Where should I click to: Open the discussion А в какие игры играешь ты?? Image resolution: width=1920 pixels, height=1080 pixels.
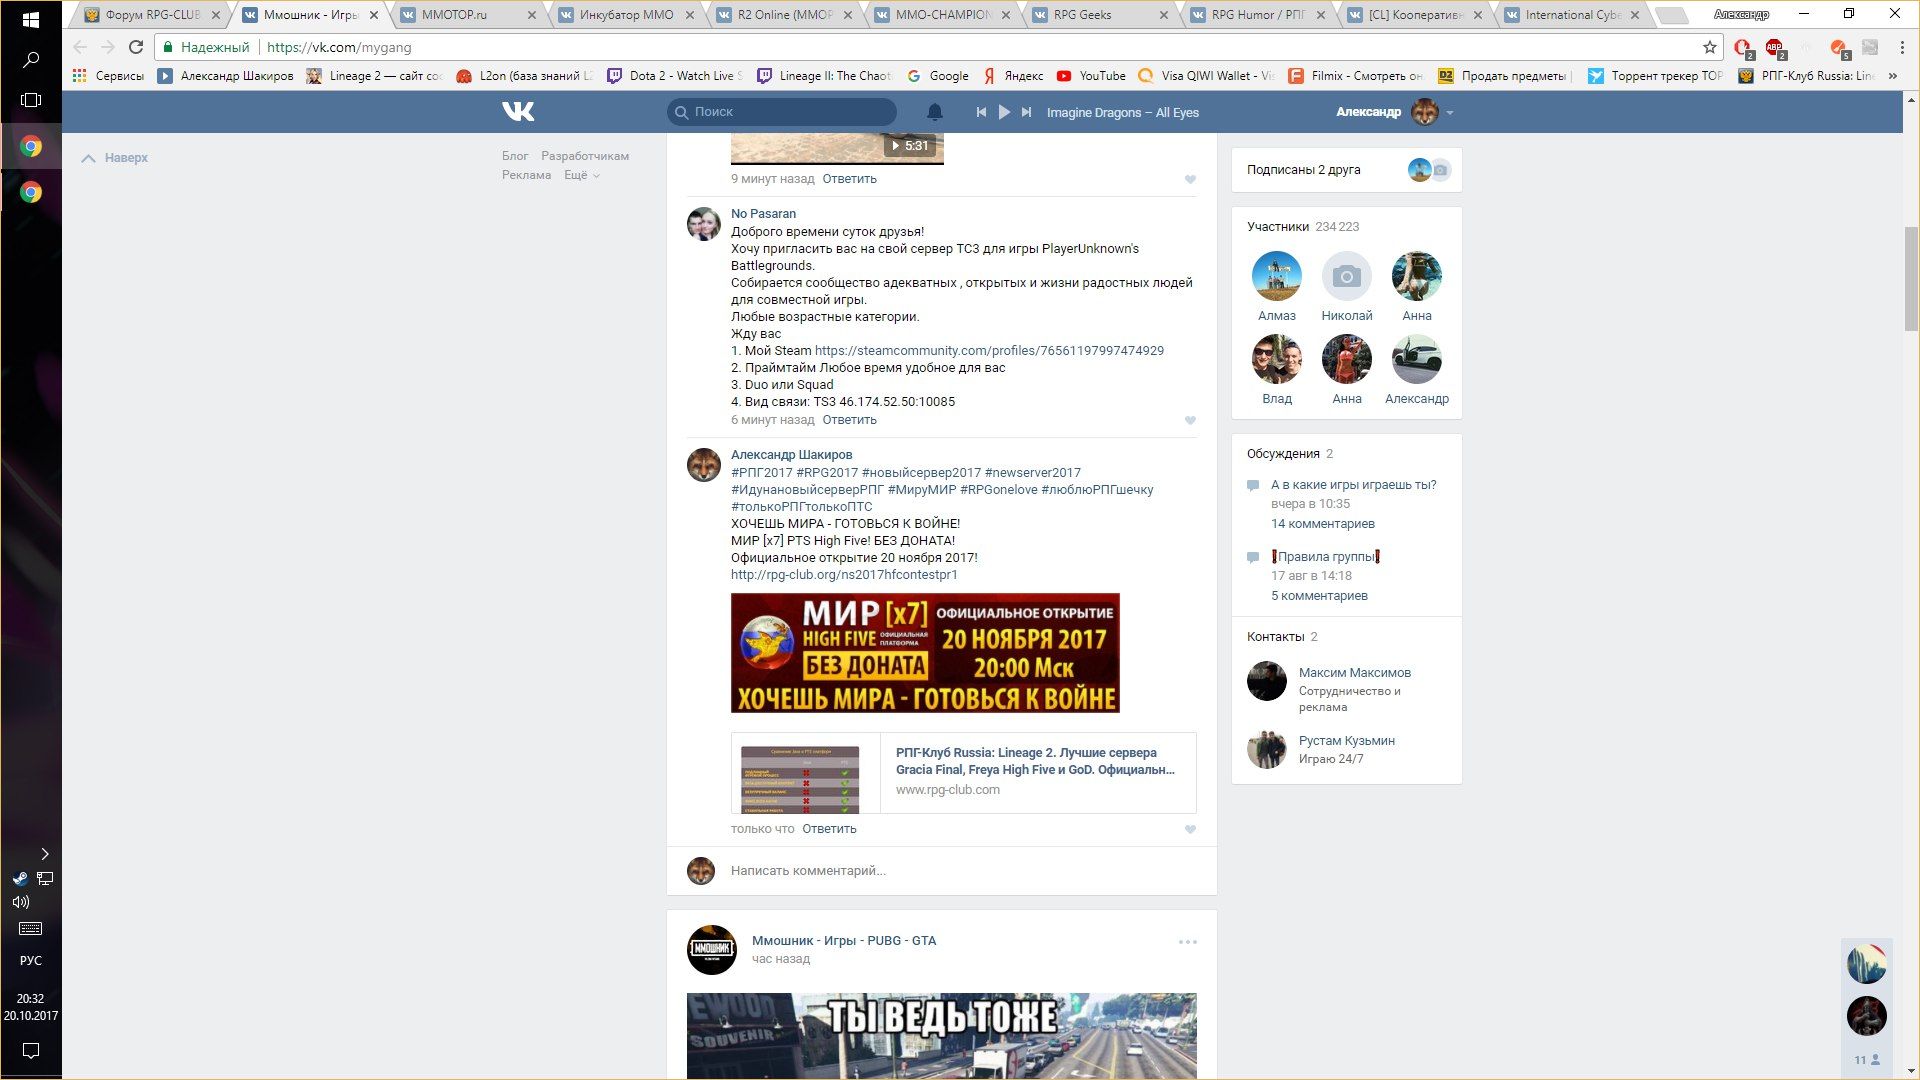1353,485
